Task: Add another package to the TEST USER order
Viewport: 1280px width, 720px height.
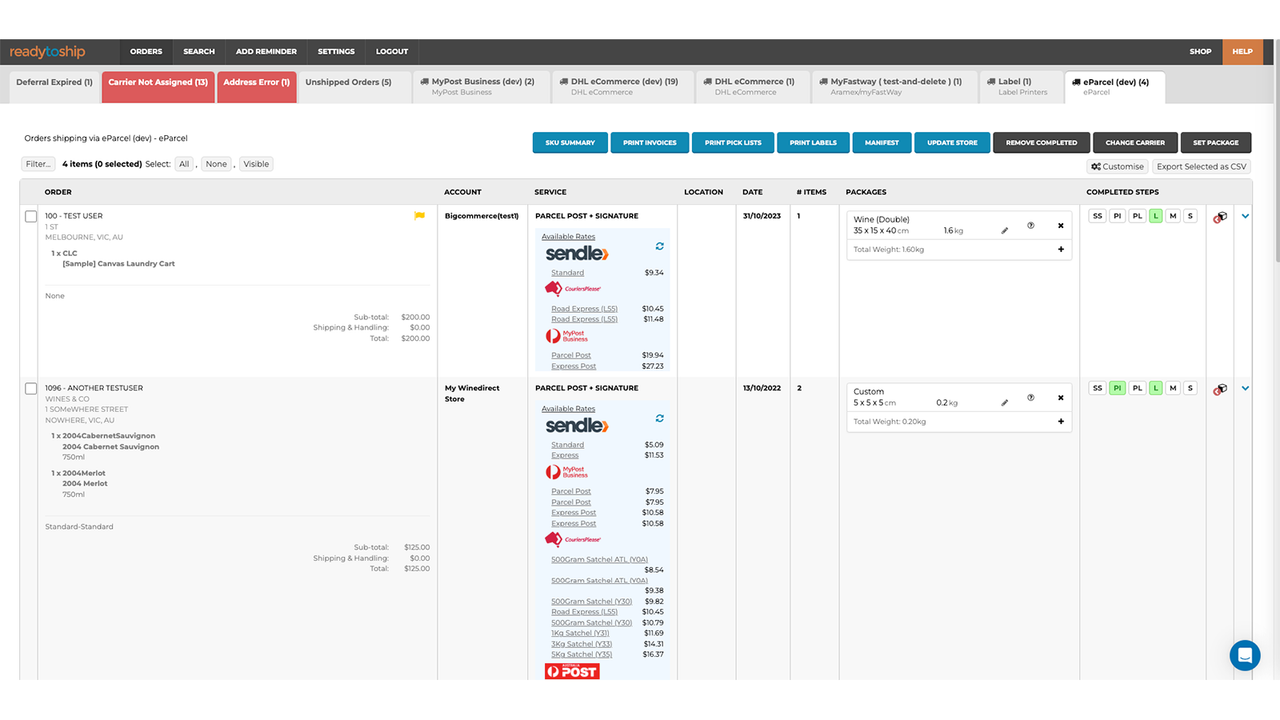Action: pyautogui.click(x=1060, y=249)
